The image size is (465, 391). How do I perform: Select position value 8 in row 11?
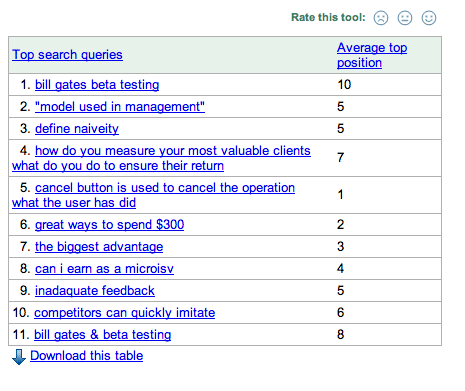340,335
